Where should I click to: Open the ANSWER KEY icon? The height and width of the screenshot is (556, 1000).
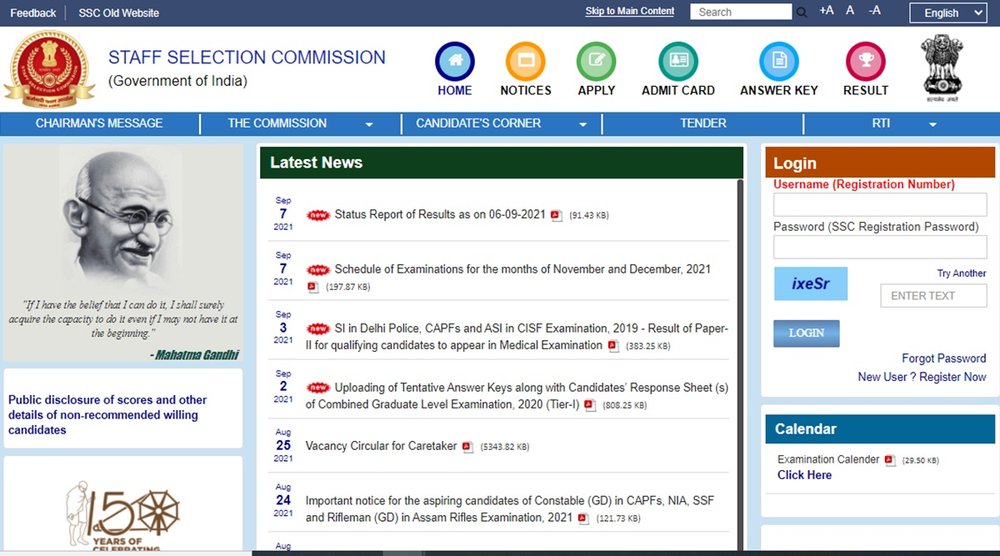779,61
